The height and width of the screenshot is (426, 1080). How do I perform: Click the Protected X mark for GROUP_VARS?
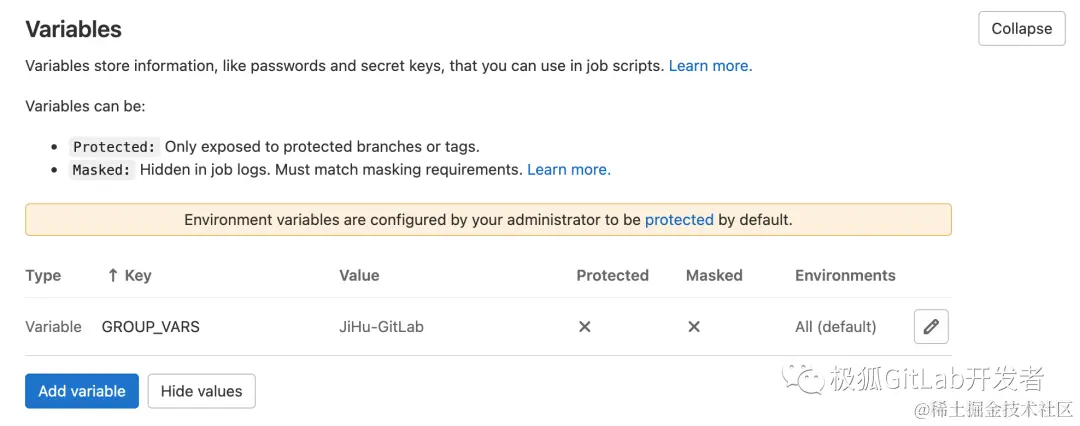click(585, 326)
